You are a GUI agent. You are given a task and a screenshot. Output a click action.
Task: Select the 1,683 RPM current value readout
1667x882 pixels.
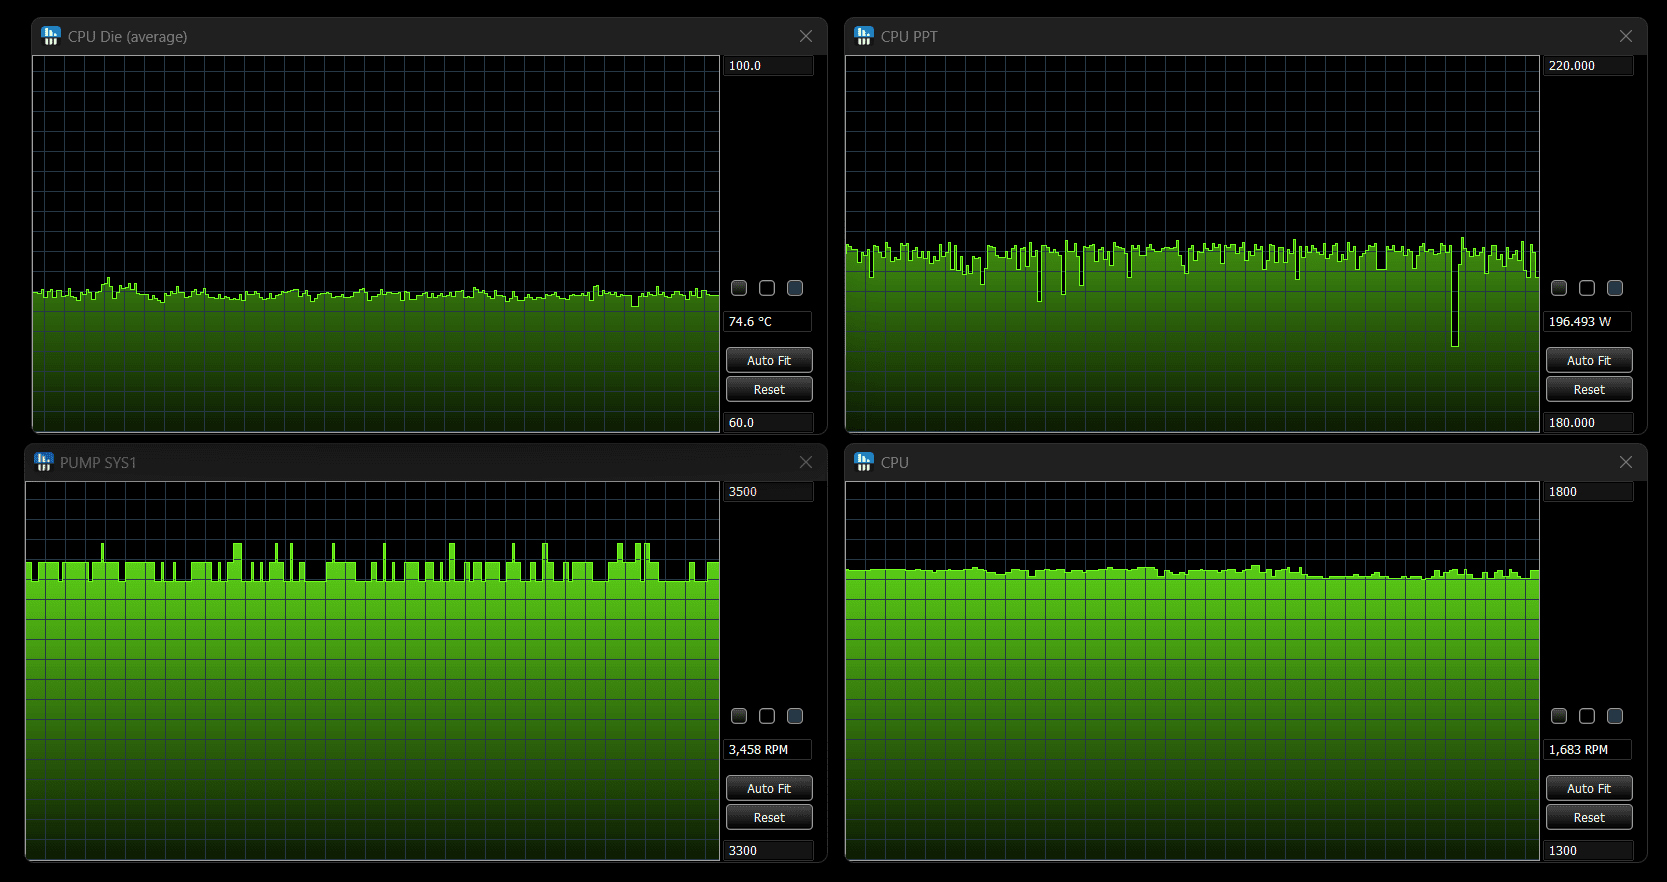coord(1588,750)
